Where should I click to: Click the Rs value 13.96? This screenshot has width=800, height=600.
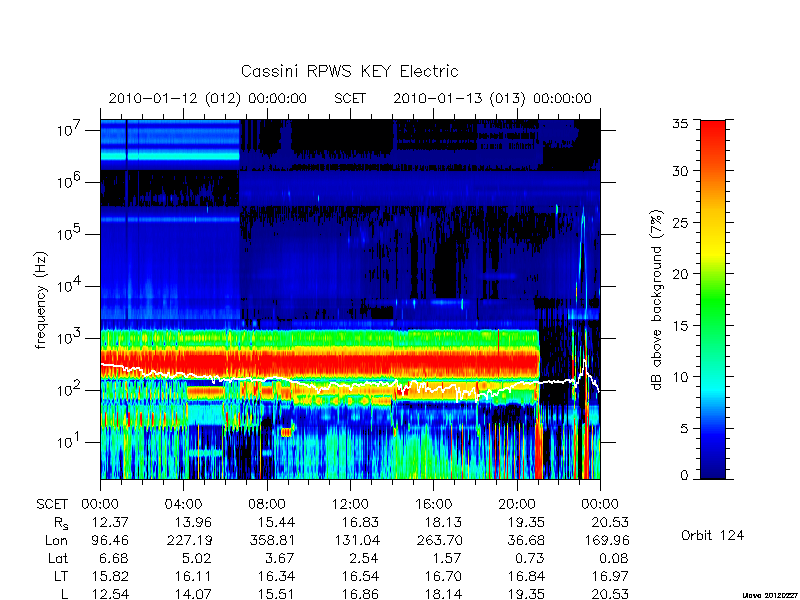[x=193, y=522]
